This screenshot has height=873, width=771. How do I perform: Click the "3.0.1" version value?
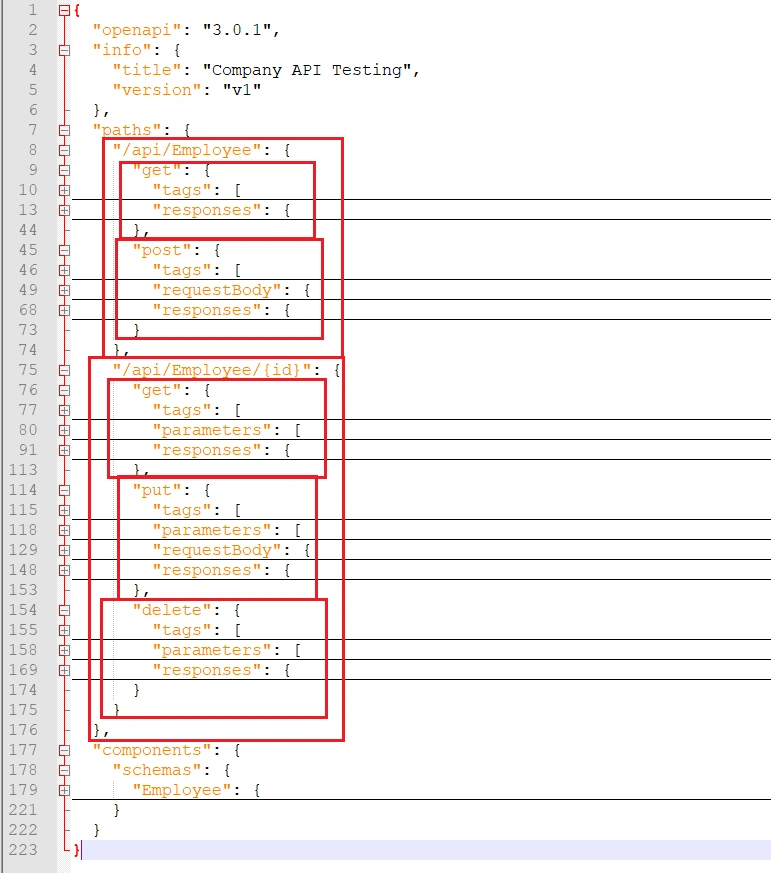[x=237, y=30]
